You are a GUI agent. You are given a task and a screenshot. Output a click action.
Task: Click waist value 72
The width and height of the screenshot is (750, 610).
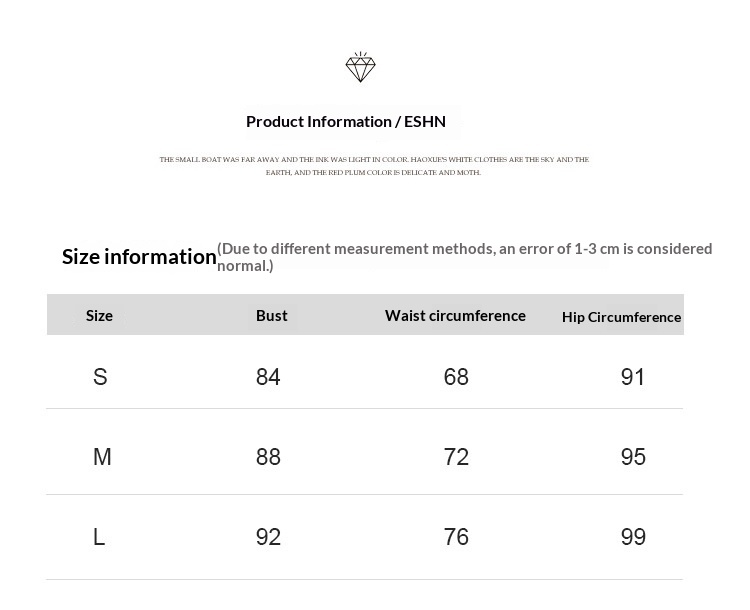coord(456,457)
